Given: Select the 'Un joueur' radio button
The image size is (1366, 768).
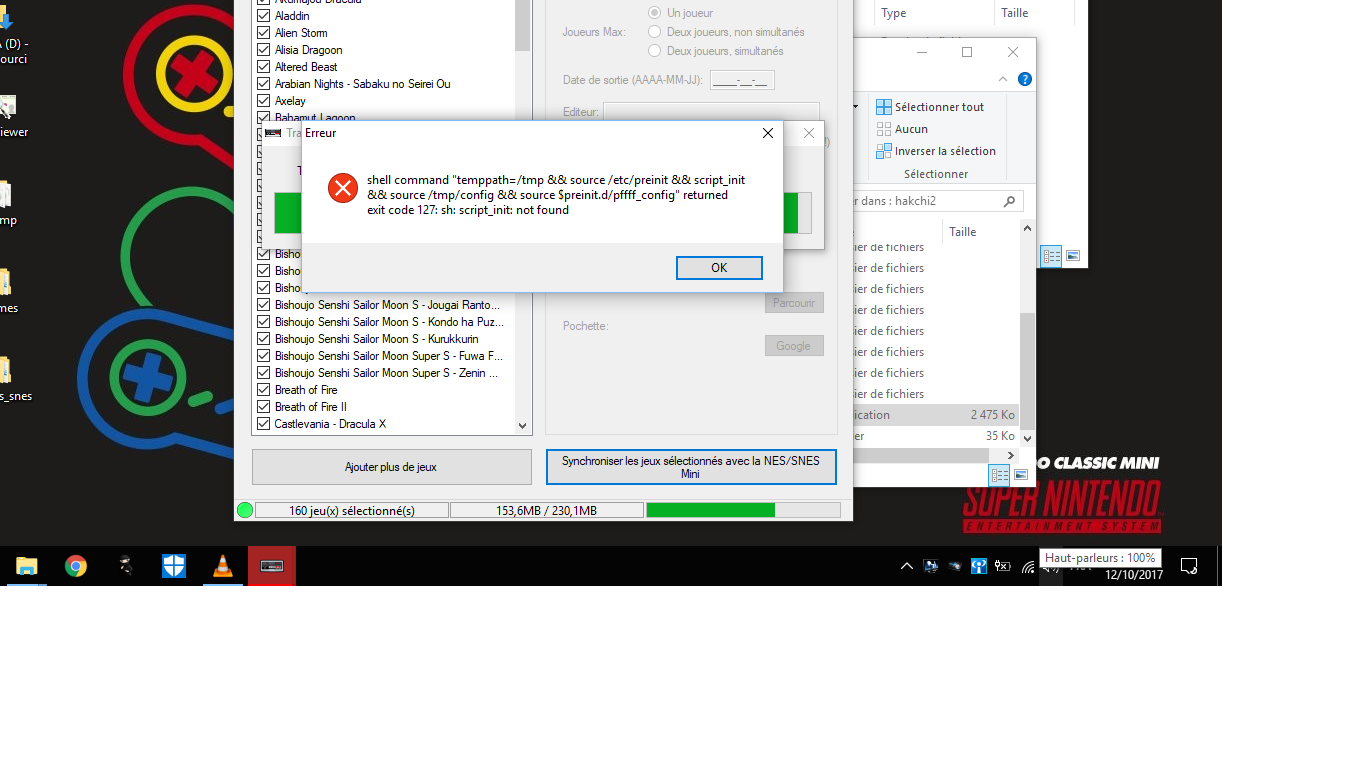Looking at the screenshot, I should 655,13.
